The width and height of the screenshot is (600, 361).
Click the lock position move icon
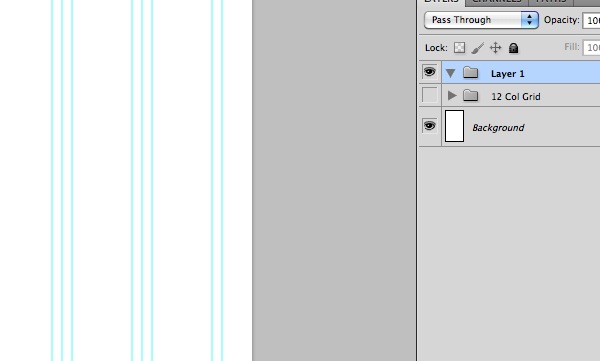496,48
